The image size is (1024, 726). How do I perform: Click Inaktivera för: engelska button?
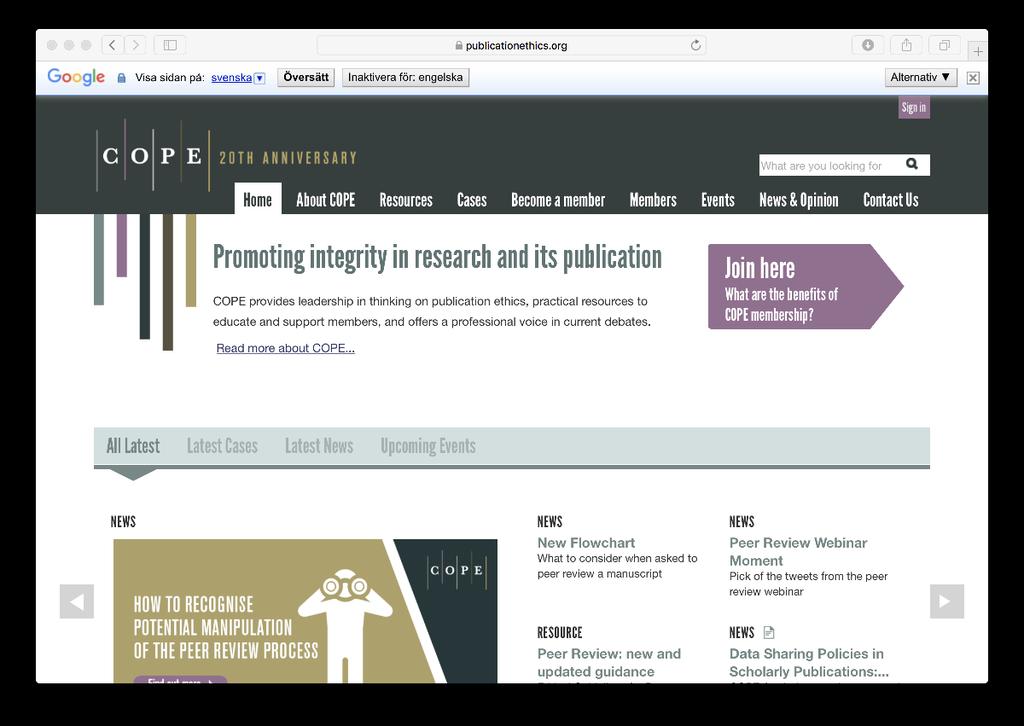(406, 78)
